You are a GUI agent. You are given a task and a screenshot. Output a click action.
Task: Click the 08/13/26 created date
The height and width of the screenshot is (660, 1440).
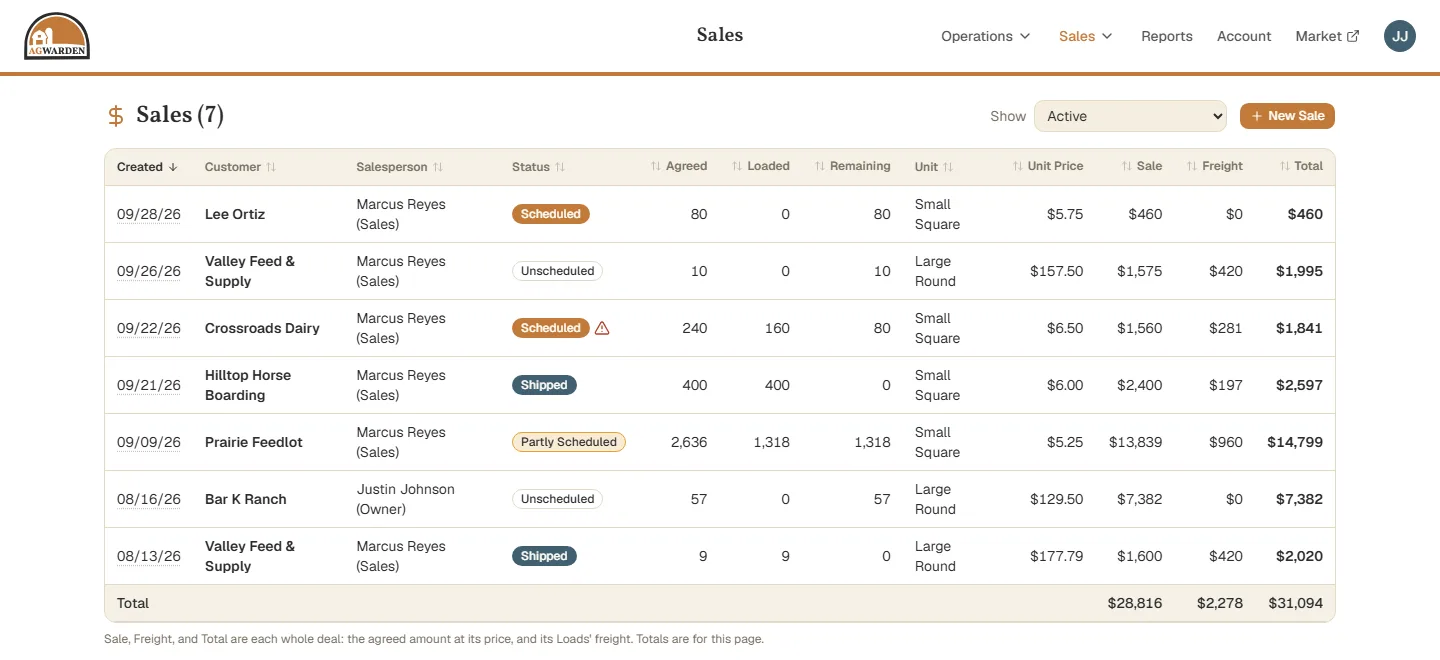pos(149,556)
